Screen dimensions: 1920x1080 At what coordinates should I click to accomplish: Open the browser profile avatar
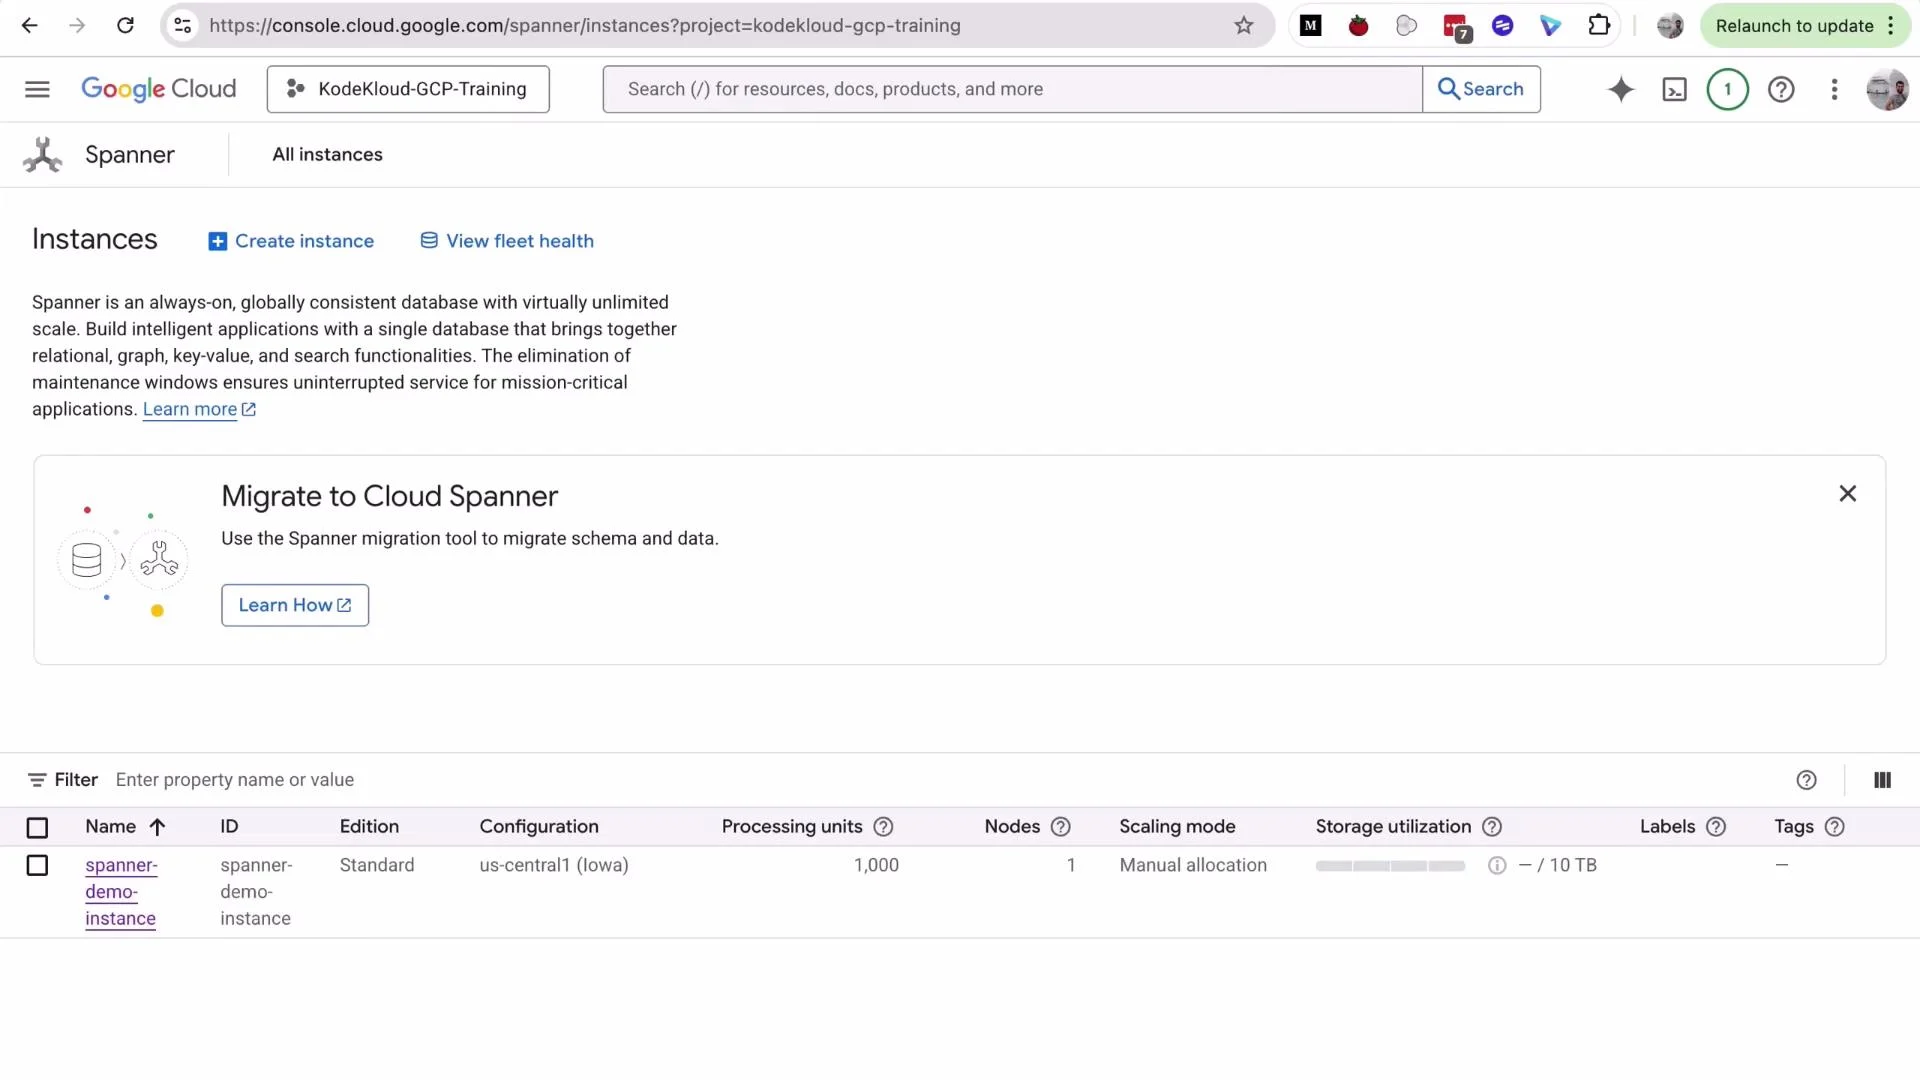[1670, 26]
